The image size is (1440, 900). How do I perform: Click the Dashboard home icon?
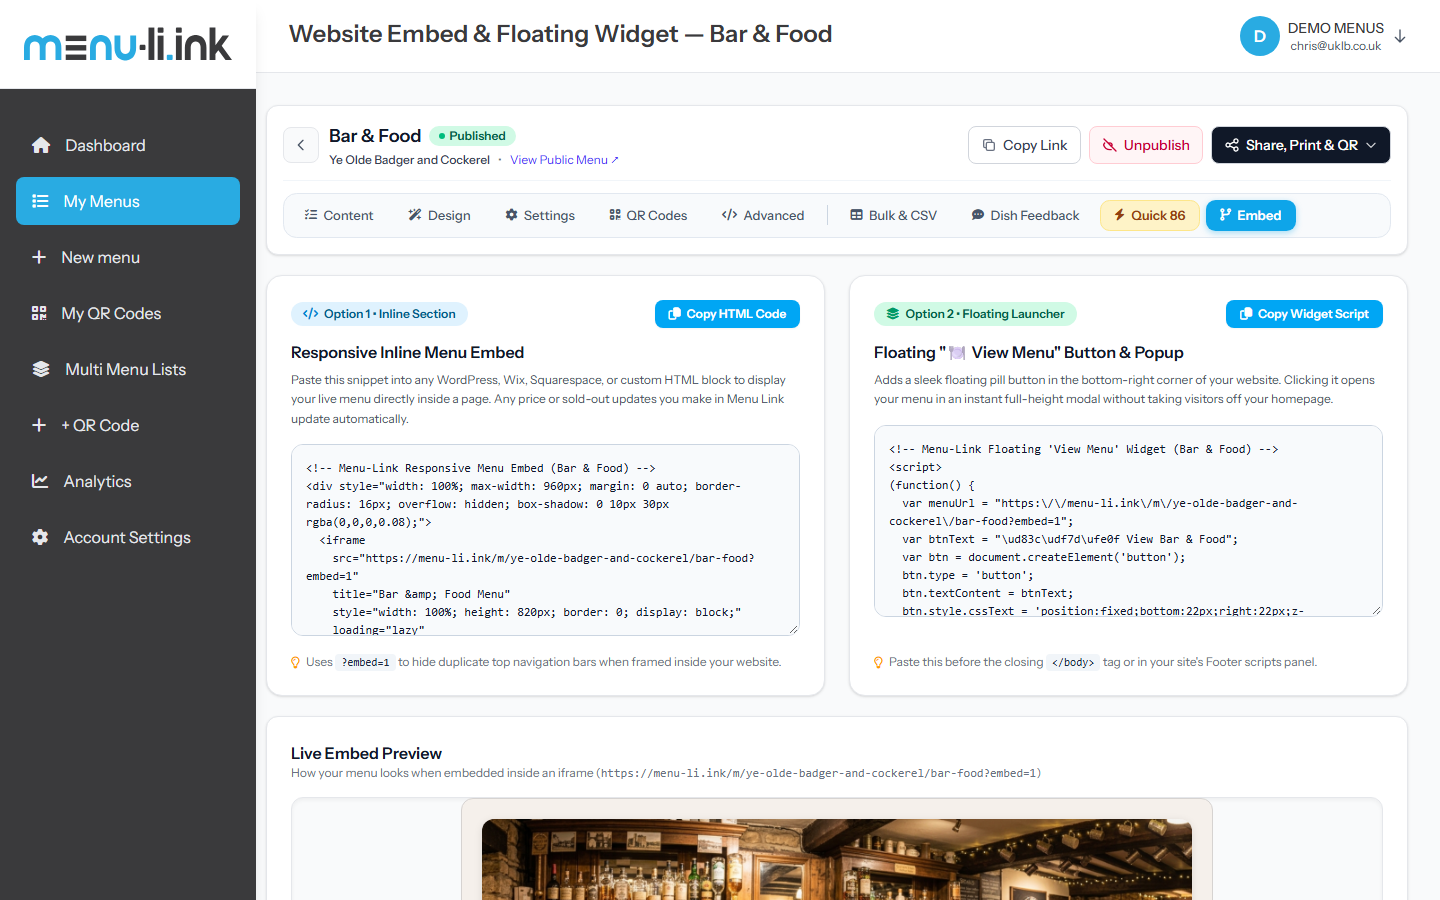(41, 145)
